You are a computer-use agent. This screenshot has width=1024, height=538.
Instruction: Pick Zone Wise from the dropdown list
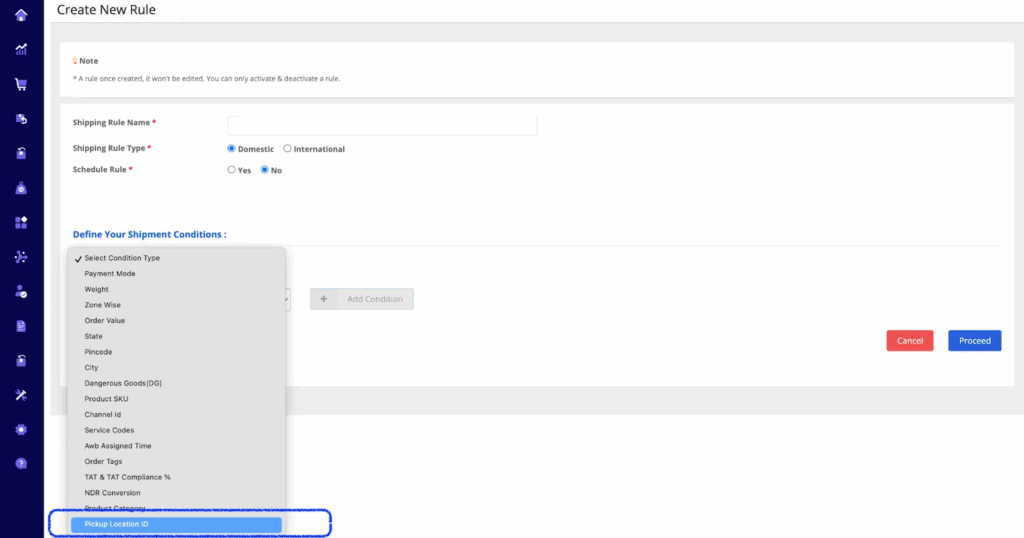point(103,305)
